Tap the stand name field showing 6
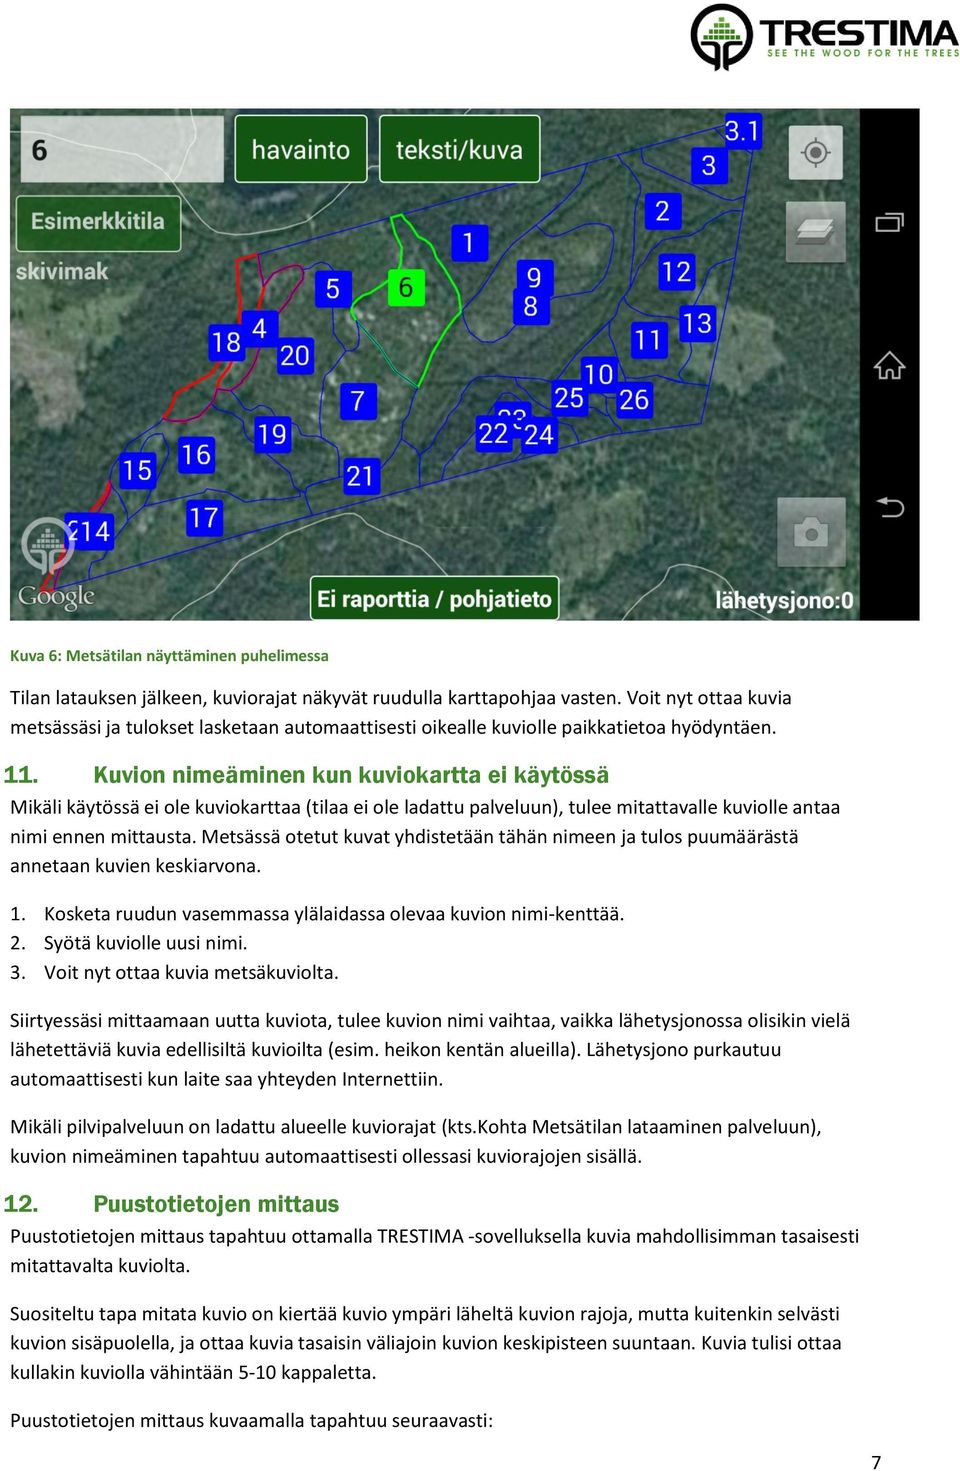The height and width of the screenshot is (1471, 960). tap(122, 149)
